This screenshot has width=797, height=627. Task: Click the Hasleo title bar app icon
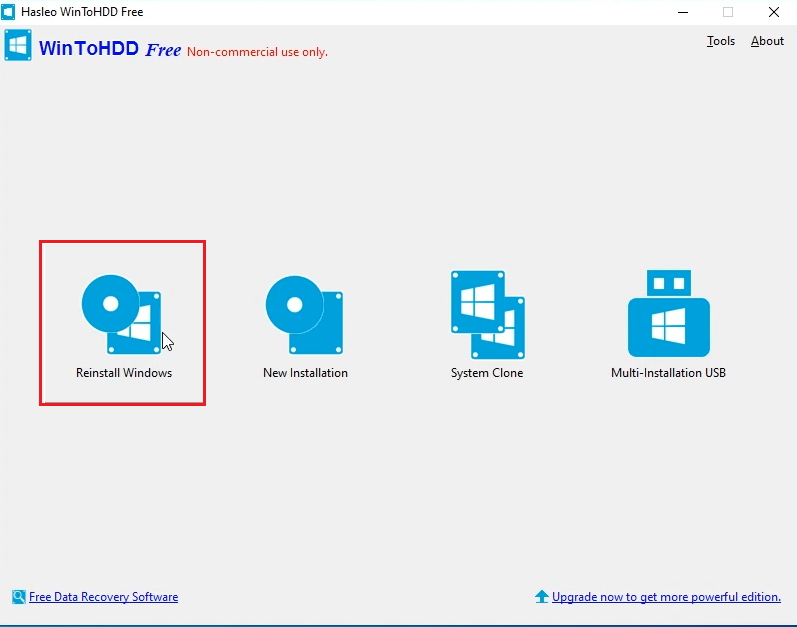click(x=8, y=12)
